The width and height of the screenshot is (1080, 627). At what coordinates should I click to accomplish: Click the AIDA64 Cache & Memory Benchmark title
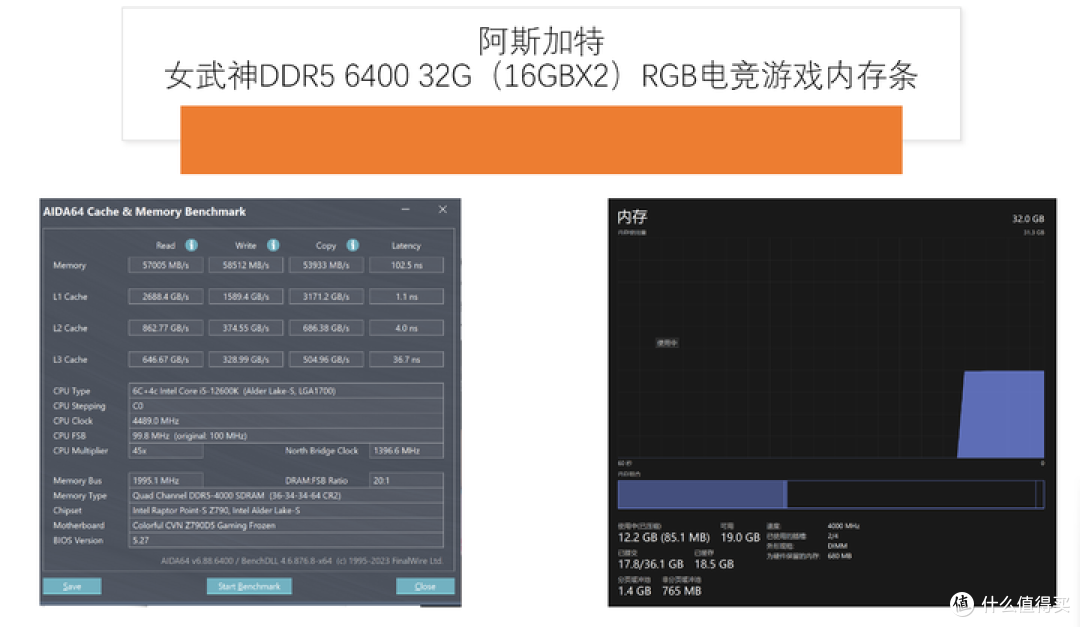coord(145,212)
